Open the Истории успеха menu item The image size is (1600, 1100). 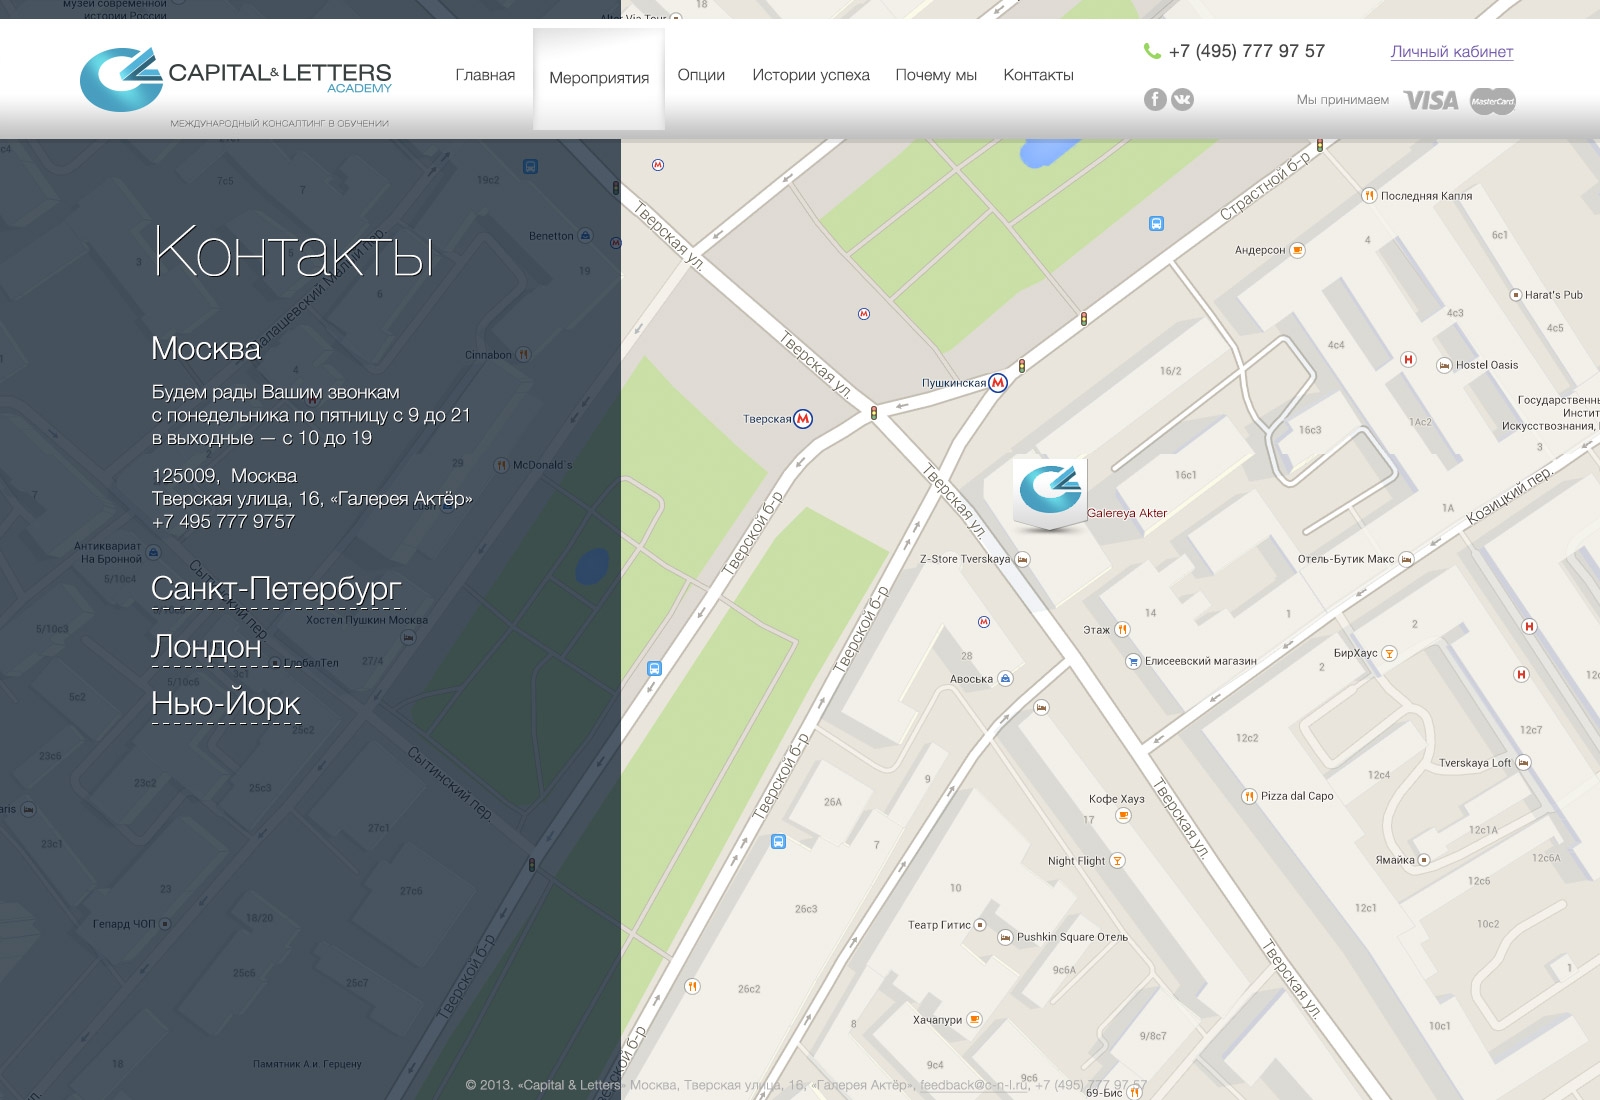[811, 75]
